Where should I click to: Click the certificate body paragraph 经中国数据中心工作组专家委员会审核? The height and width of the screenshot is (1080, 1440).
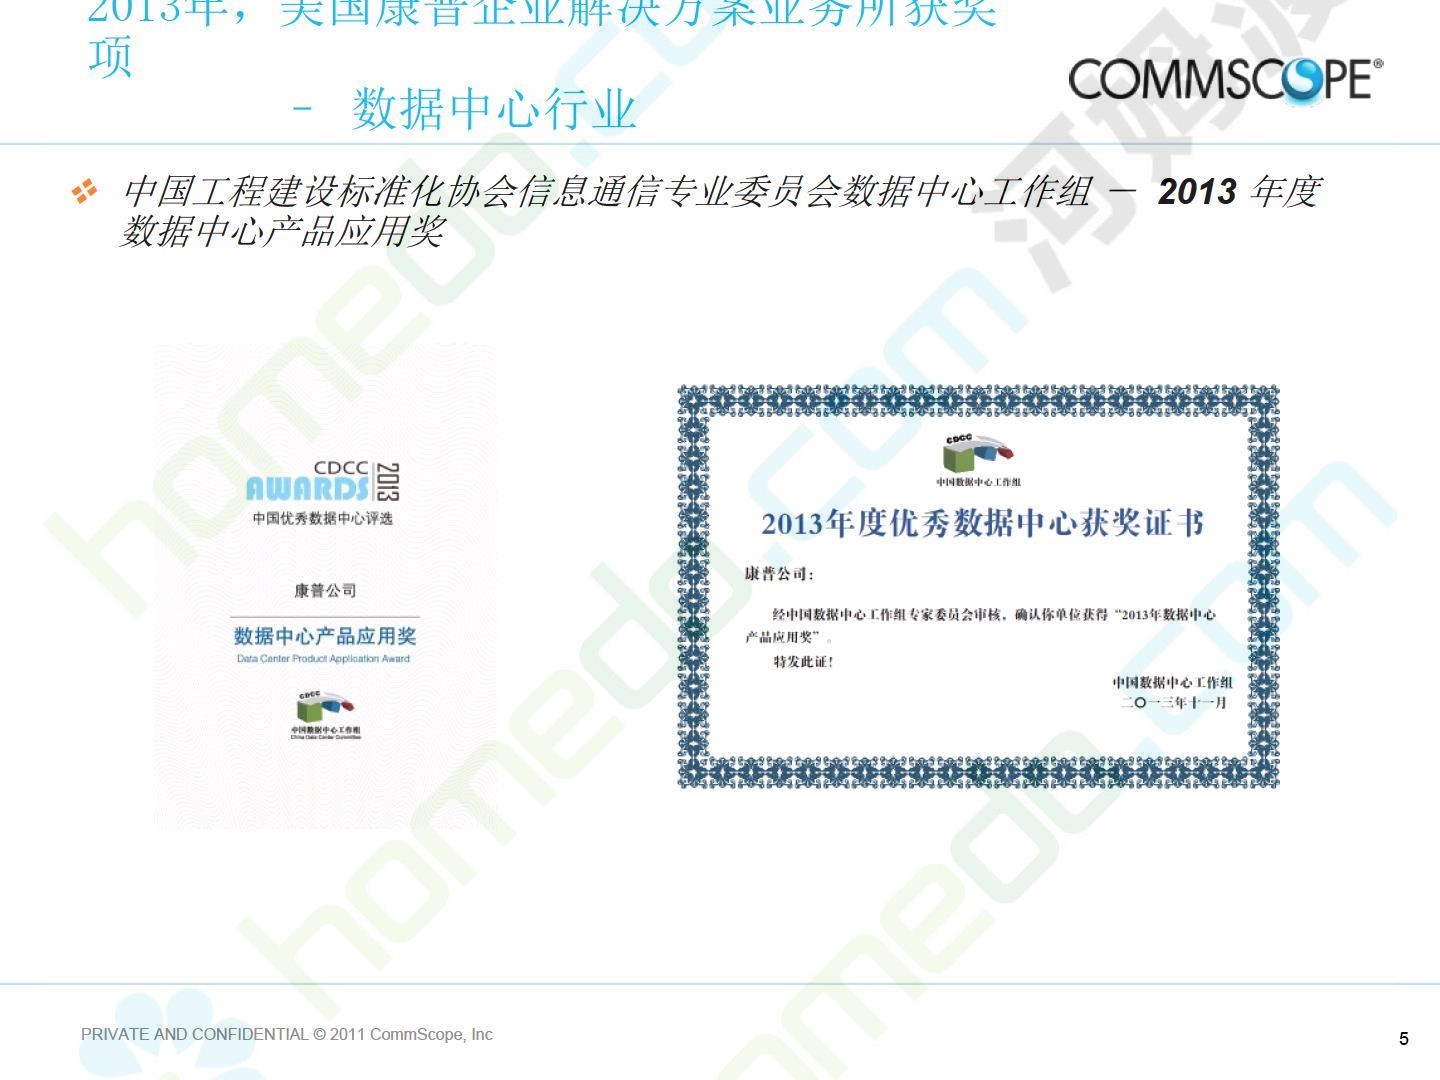point(981,625)
